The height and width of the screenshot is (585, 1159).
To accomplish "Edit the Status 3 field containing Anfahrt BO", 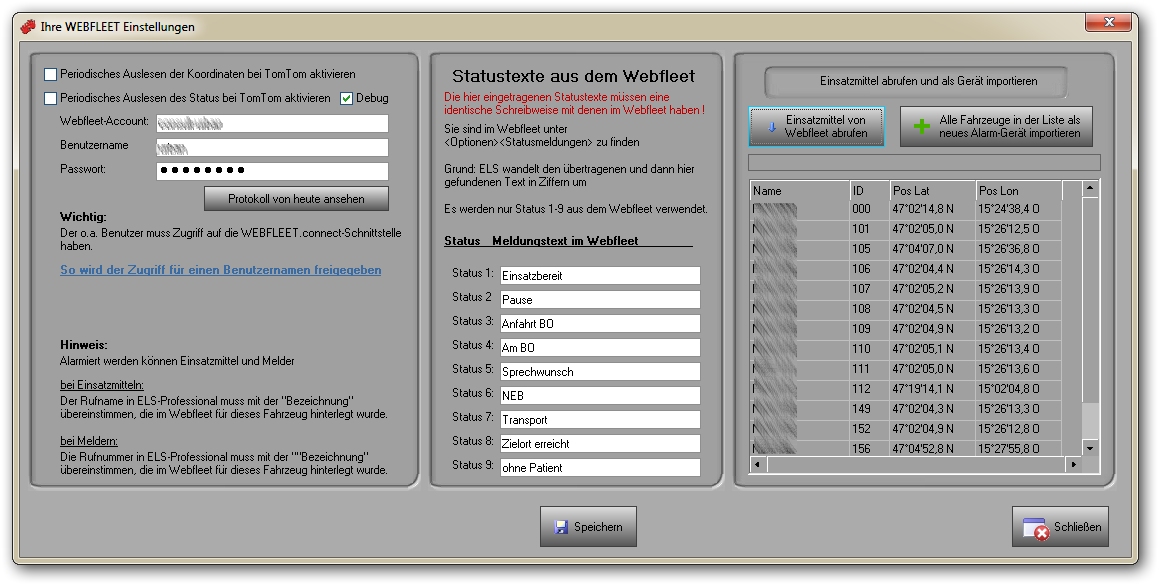I will 599,324.
